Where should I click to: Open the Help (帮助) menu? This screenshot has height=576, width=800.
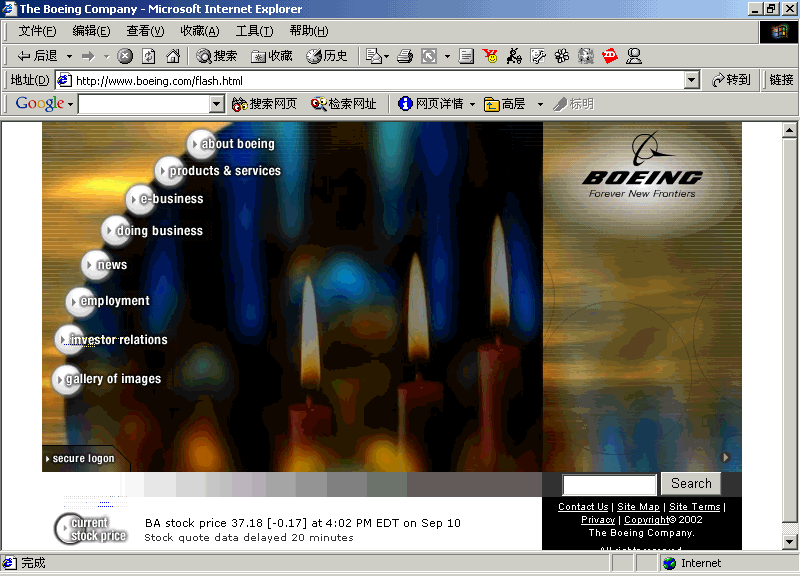click(x=309, y=31)
